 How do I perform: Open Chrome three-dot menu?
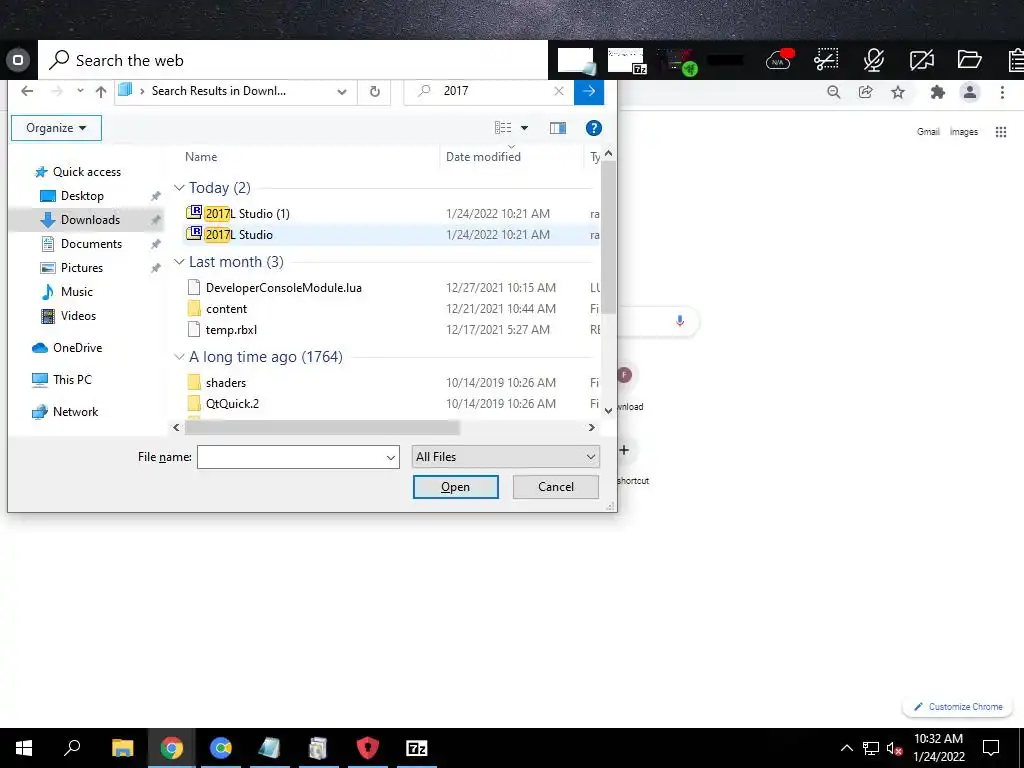click(1002, 92)
